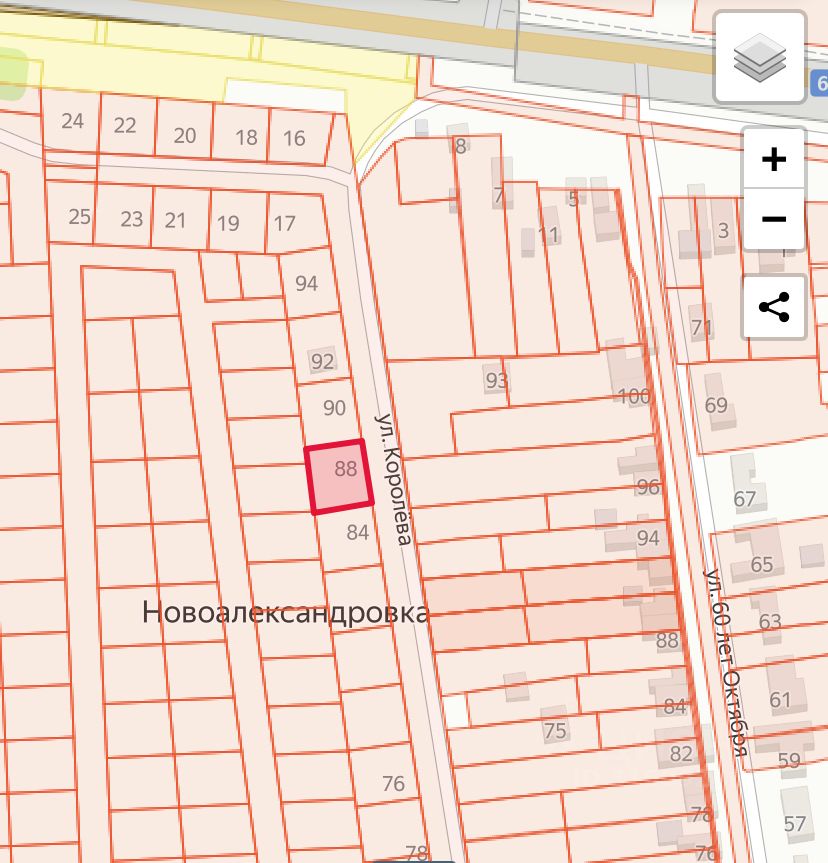The width and height of the screenshot is (828, 863).
Task: Click parcel number 76 on ул. Королёва
Action: click(393, 783)
